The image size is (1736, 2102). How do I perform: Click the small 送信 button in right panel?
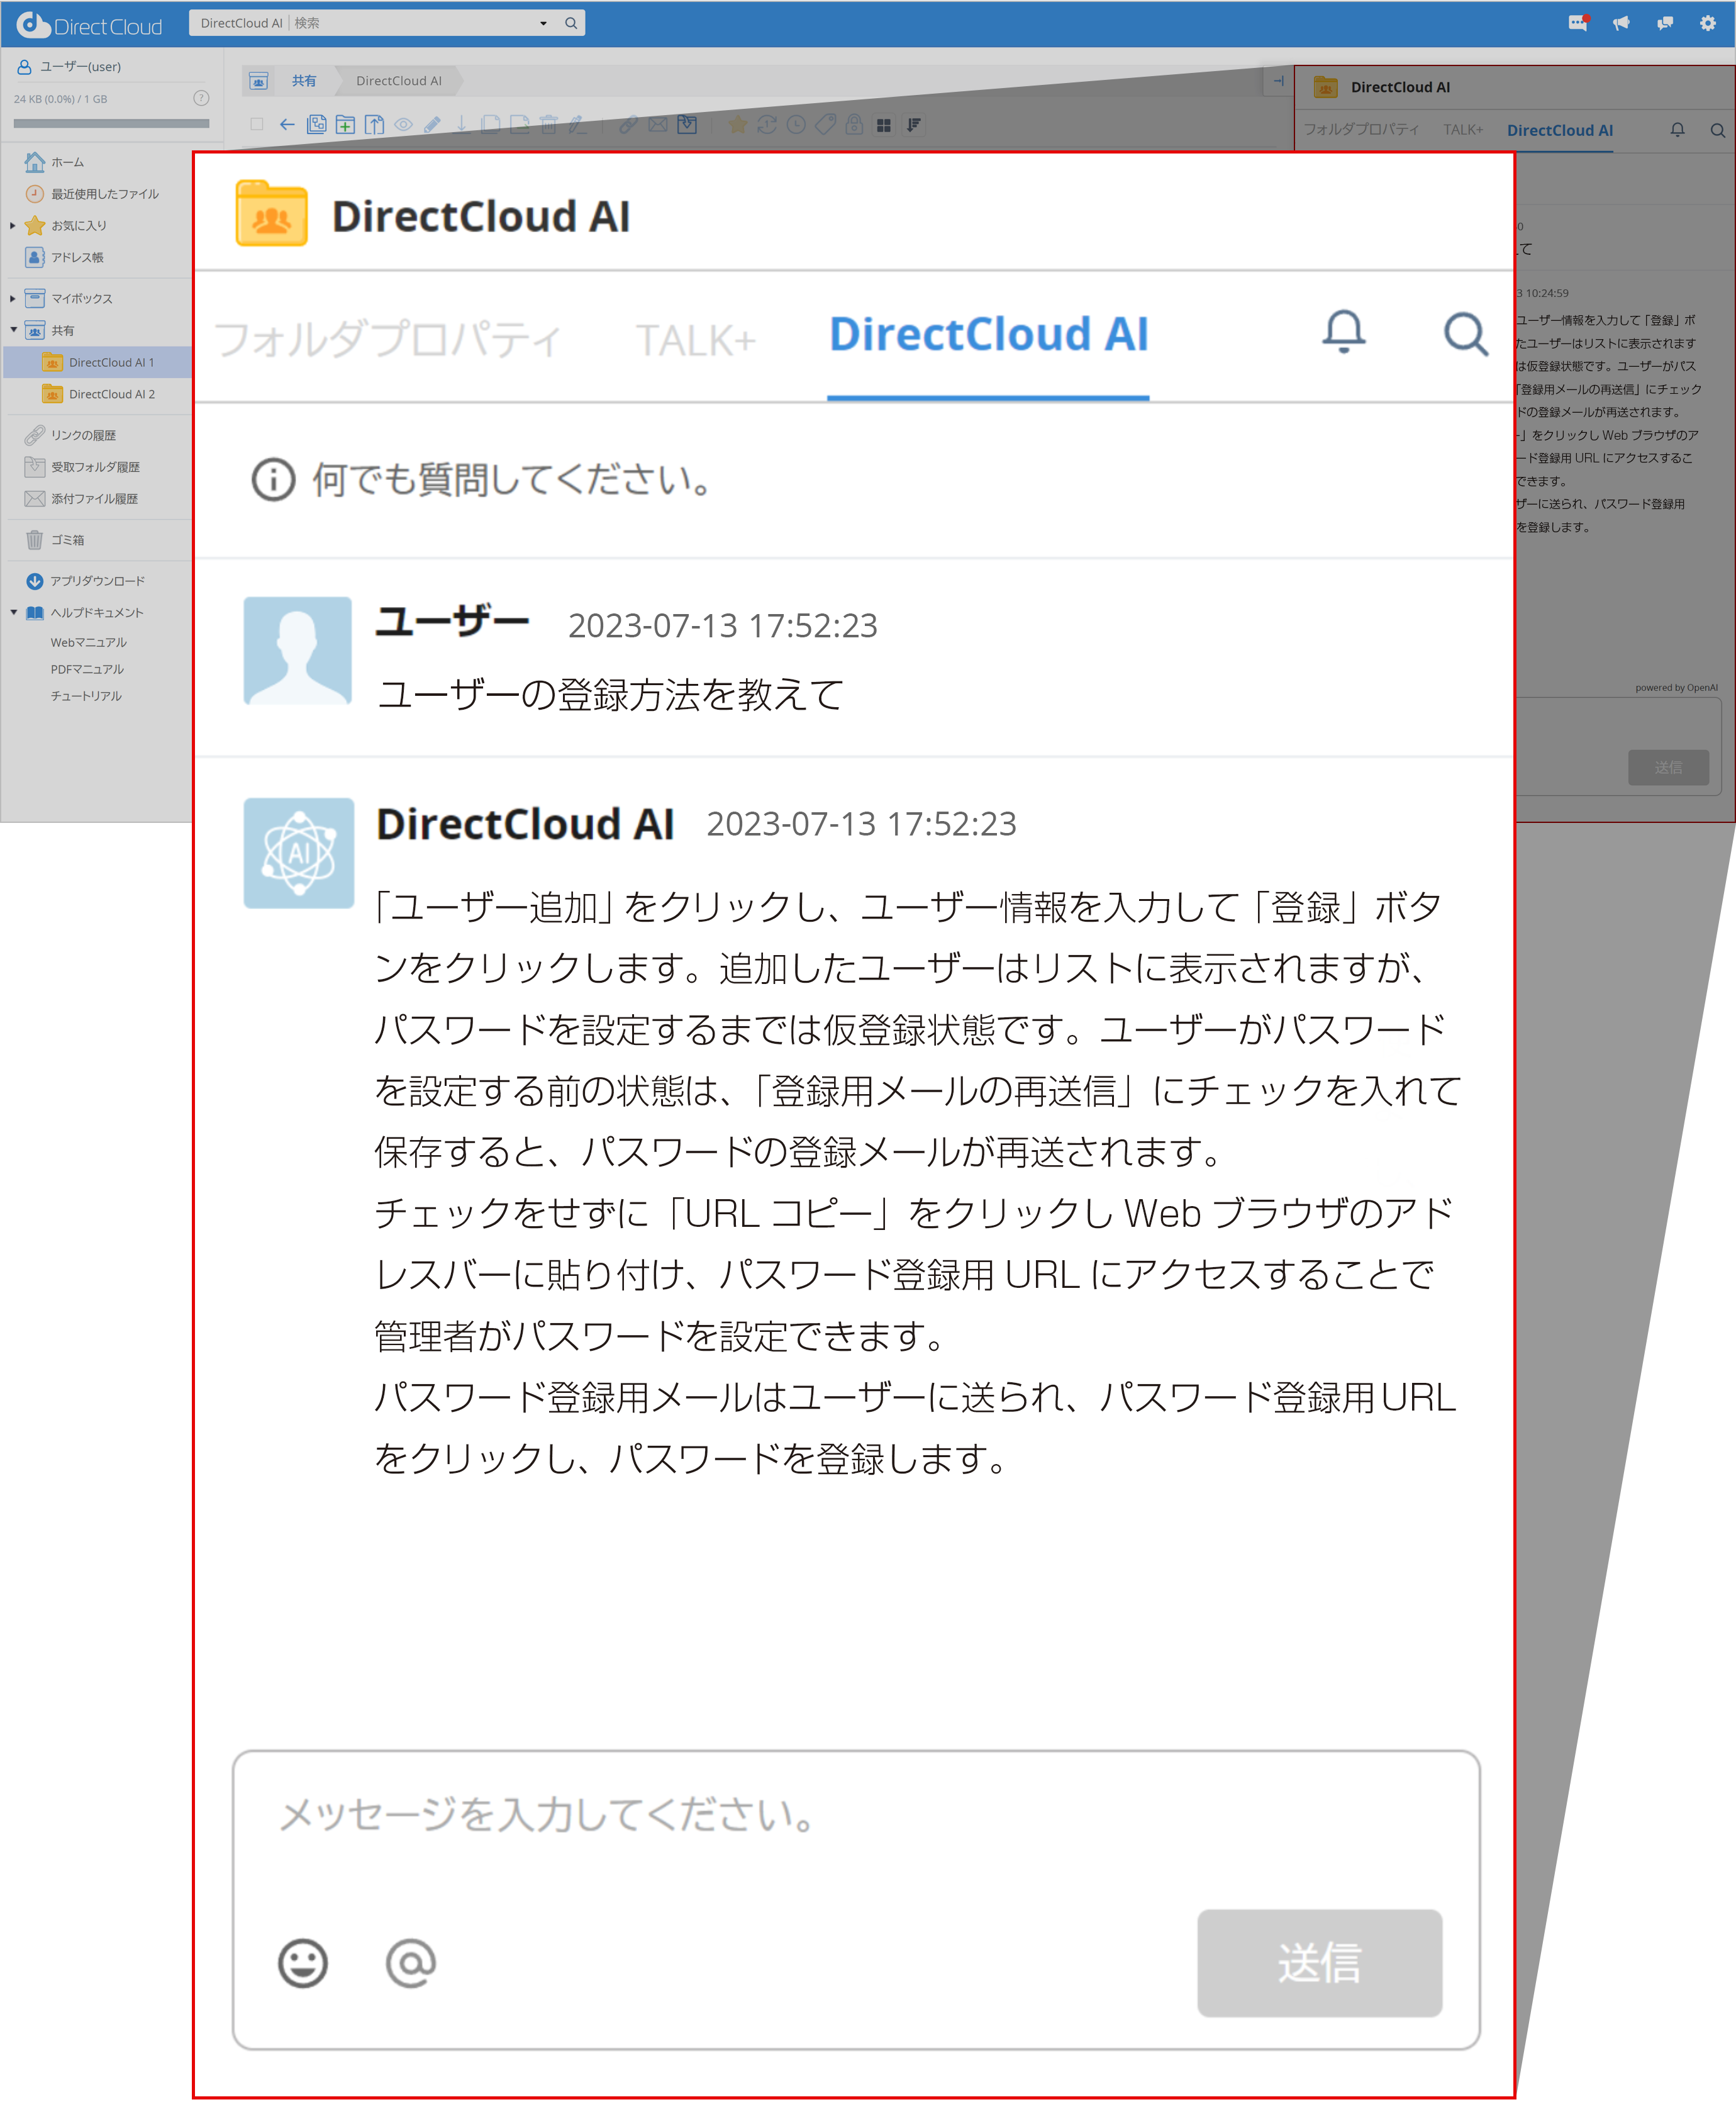(1668, 767)
